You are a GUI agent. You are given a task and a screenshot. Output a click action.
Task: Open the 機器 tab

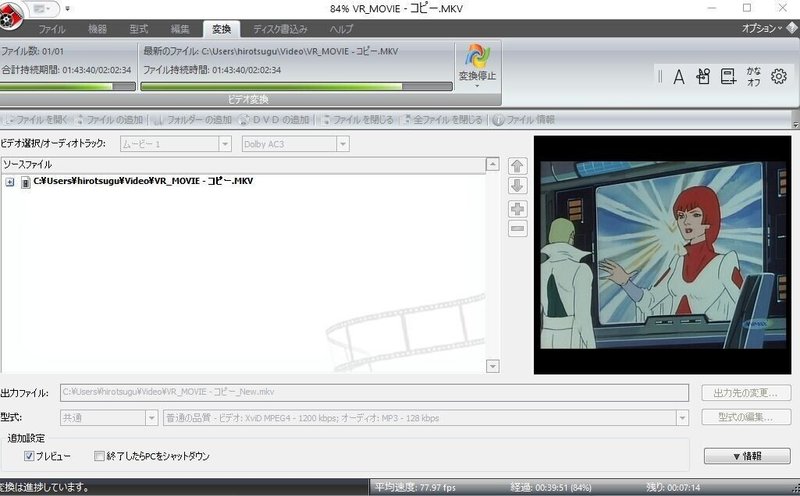[x=97, y=29]
